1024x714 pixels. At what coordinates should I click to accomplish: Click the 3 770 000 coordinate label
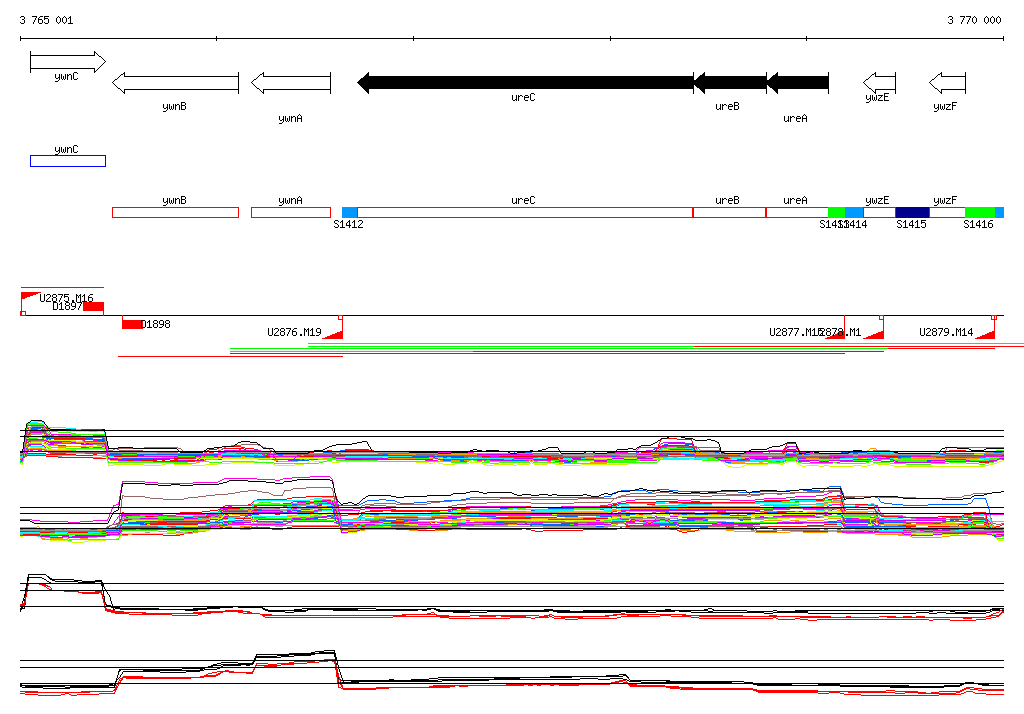tap(974, 20)
